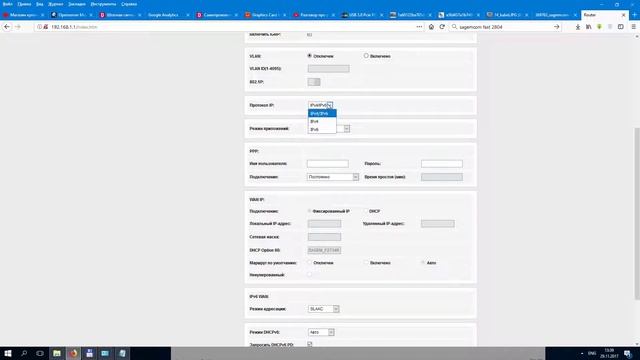Screen dimensions: 640x360
Task: Open the Инструменты menu
Action: point(103,4)
